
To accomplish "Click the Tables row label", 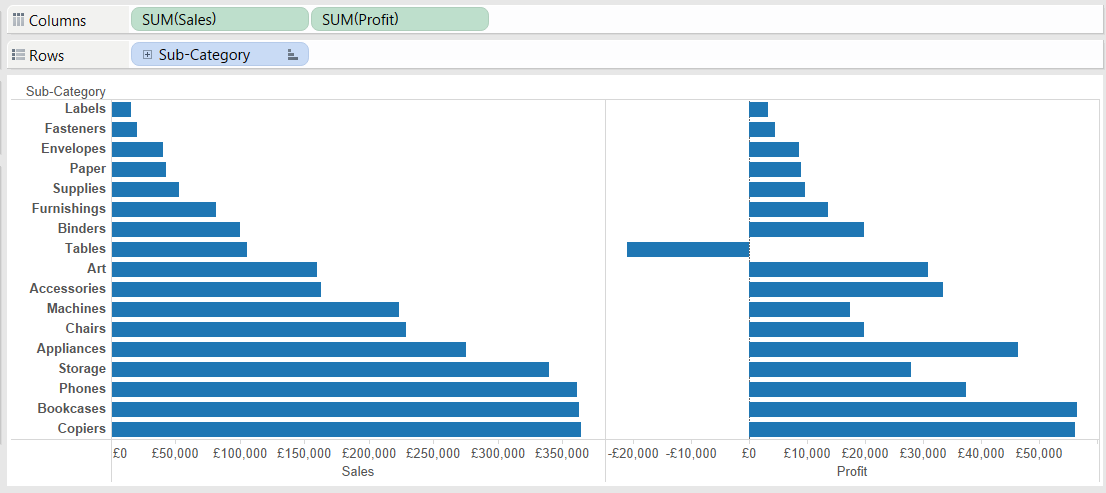I will [x=85, y=248].
